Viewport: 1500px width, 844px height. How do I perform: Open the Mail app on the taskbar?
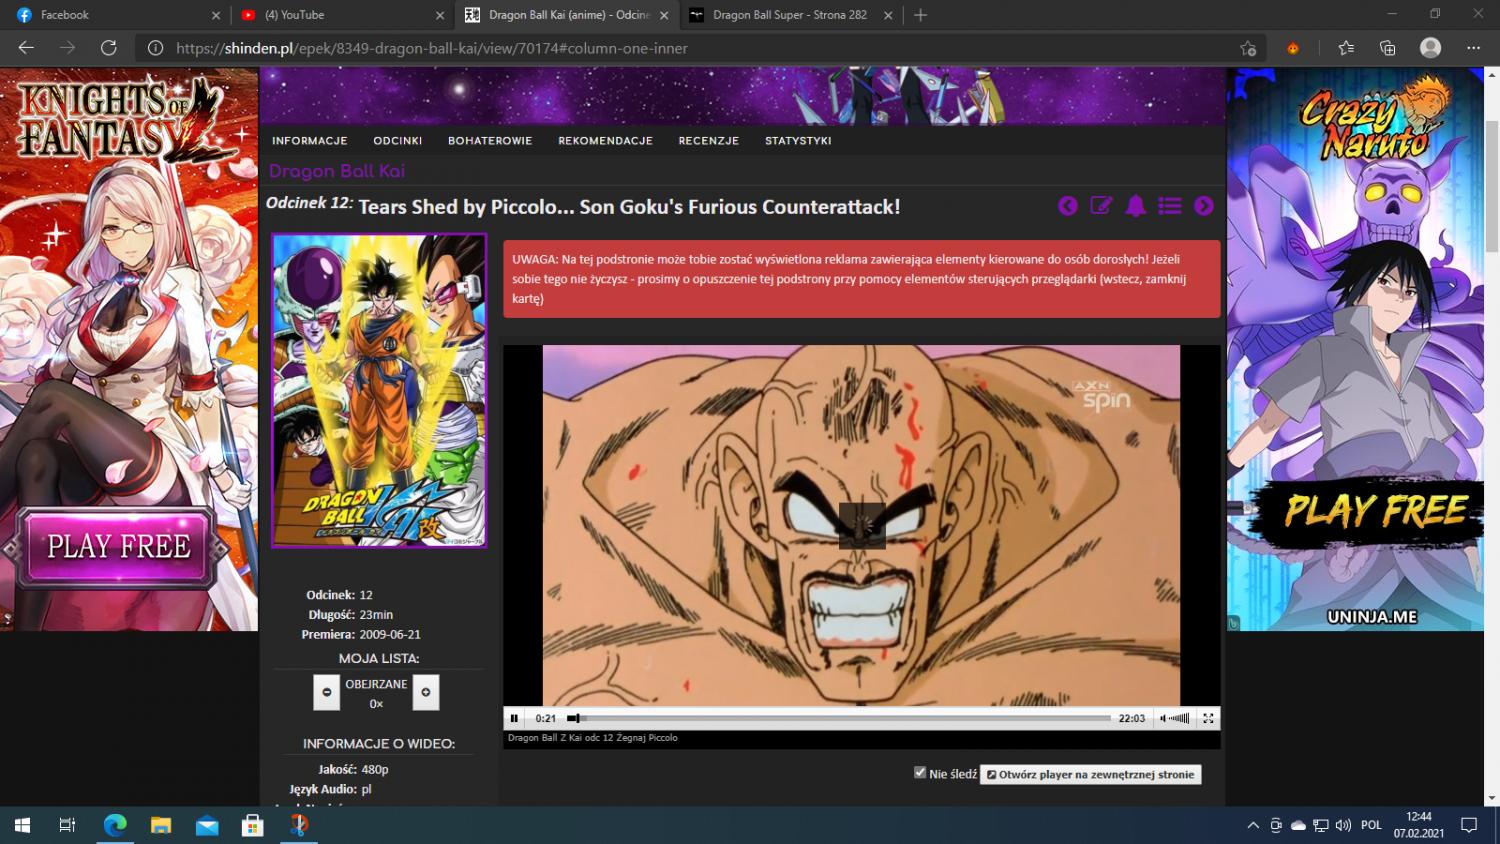[x=207, y=825]
